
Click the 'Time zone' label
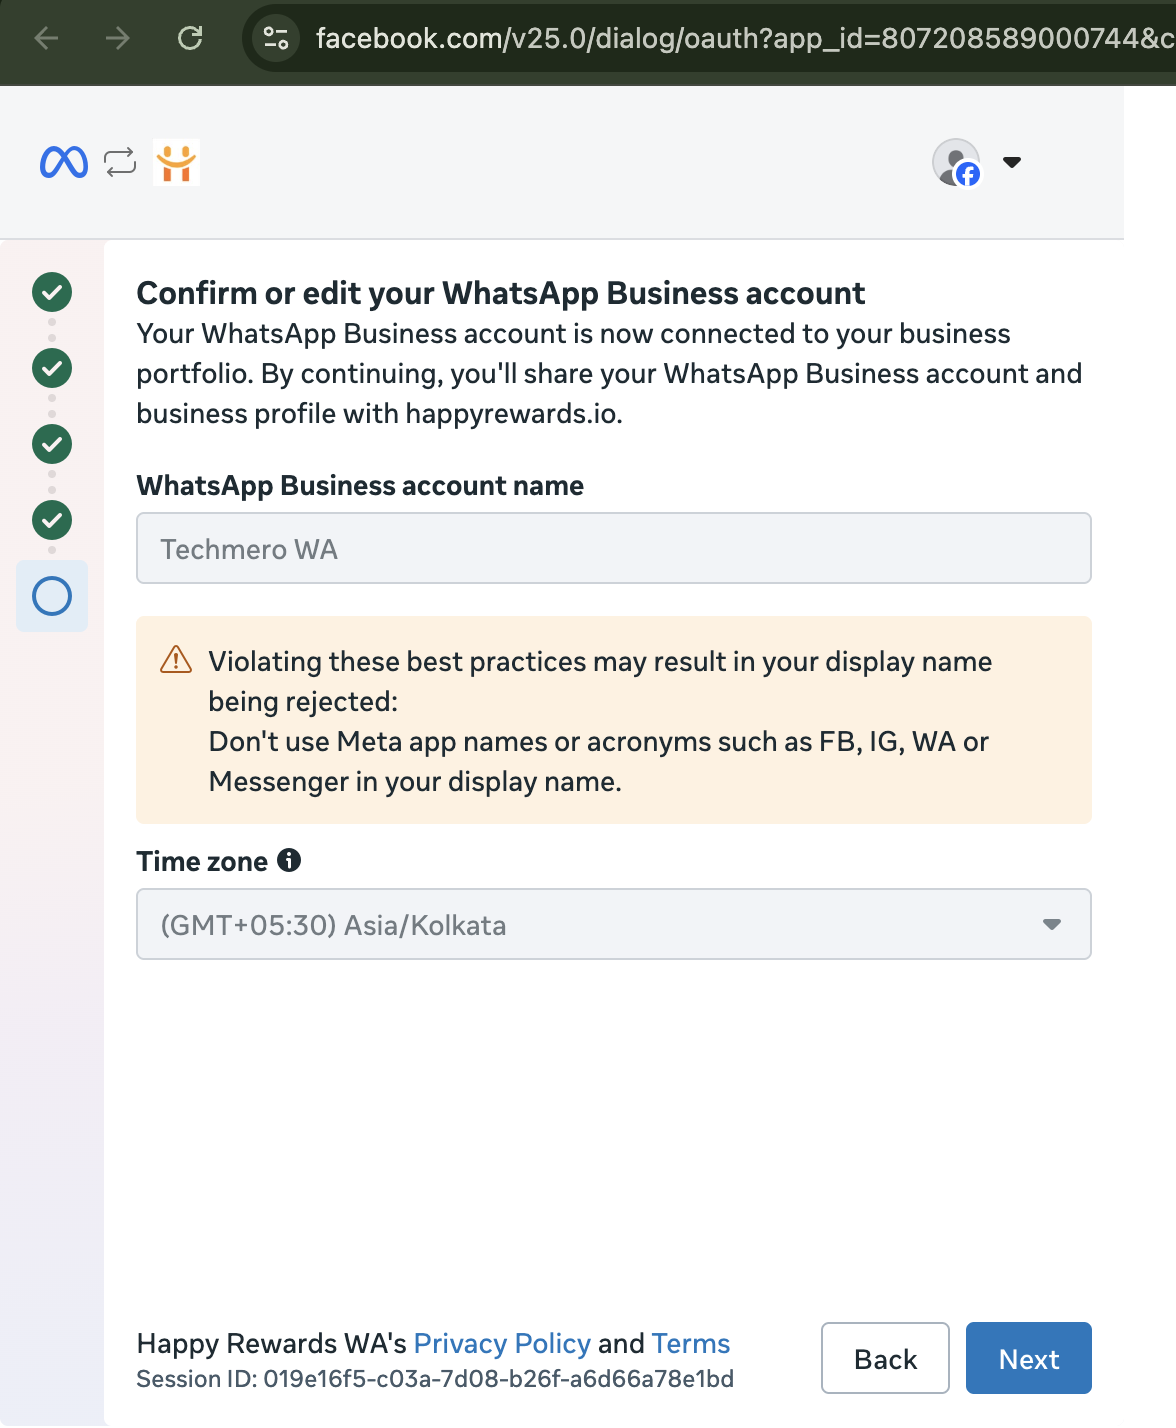[202, 861]
